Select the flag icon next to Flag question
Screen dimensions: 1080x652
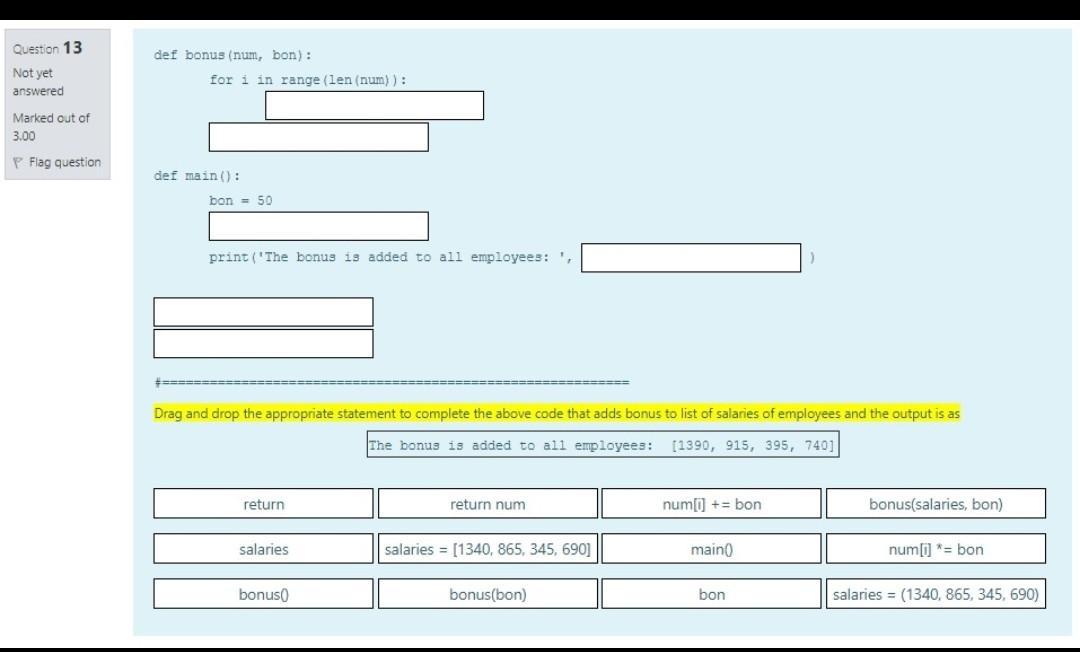click(x=16, y=161)
